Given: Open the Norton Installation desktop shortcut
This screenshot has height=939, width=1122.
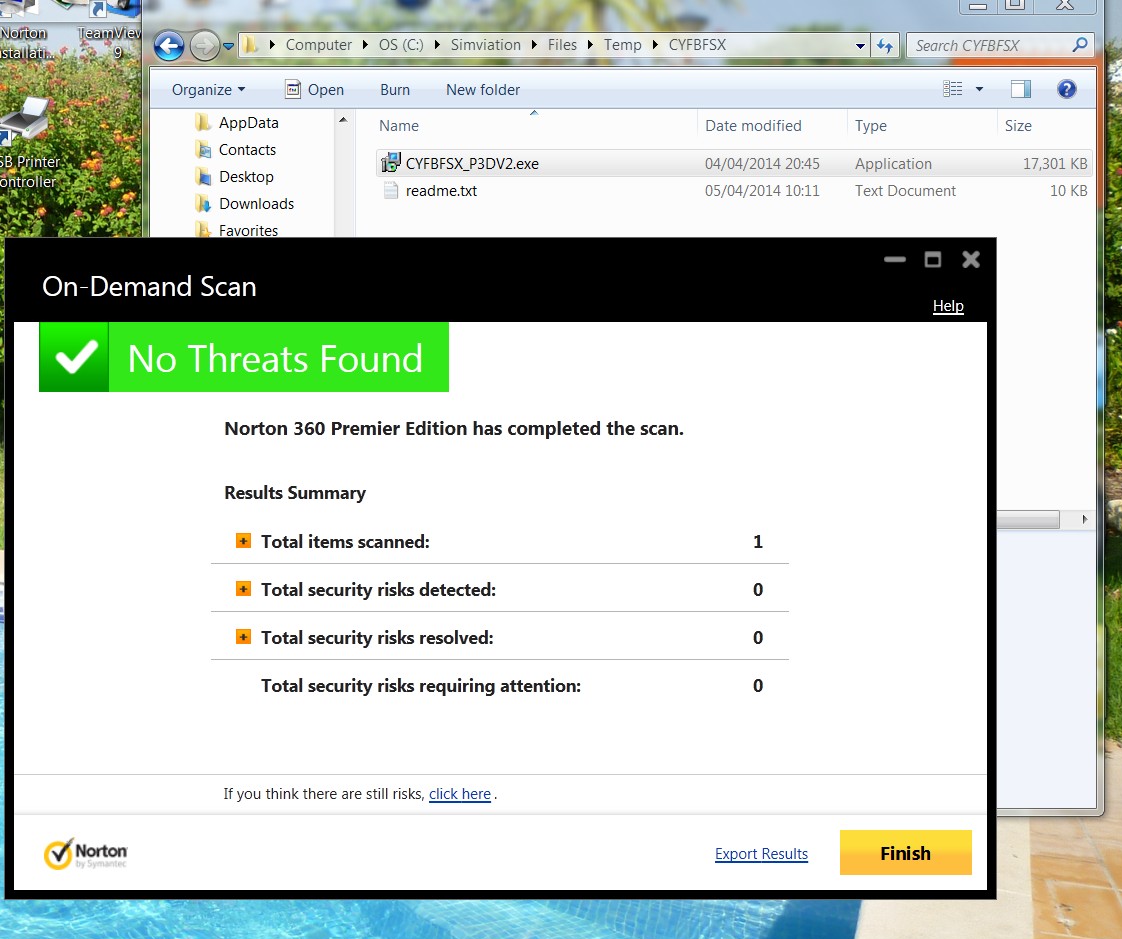Looking at the screenshot, I should (24, 30).
